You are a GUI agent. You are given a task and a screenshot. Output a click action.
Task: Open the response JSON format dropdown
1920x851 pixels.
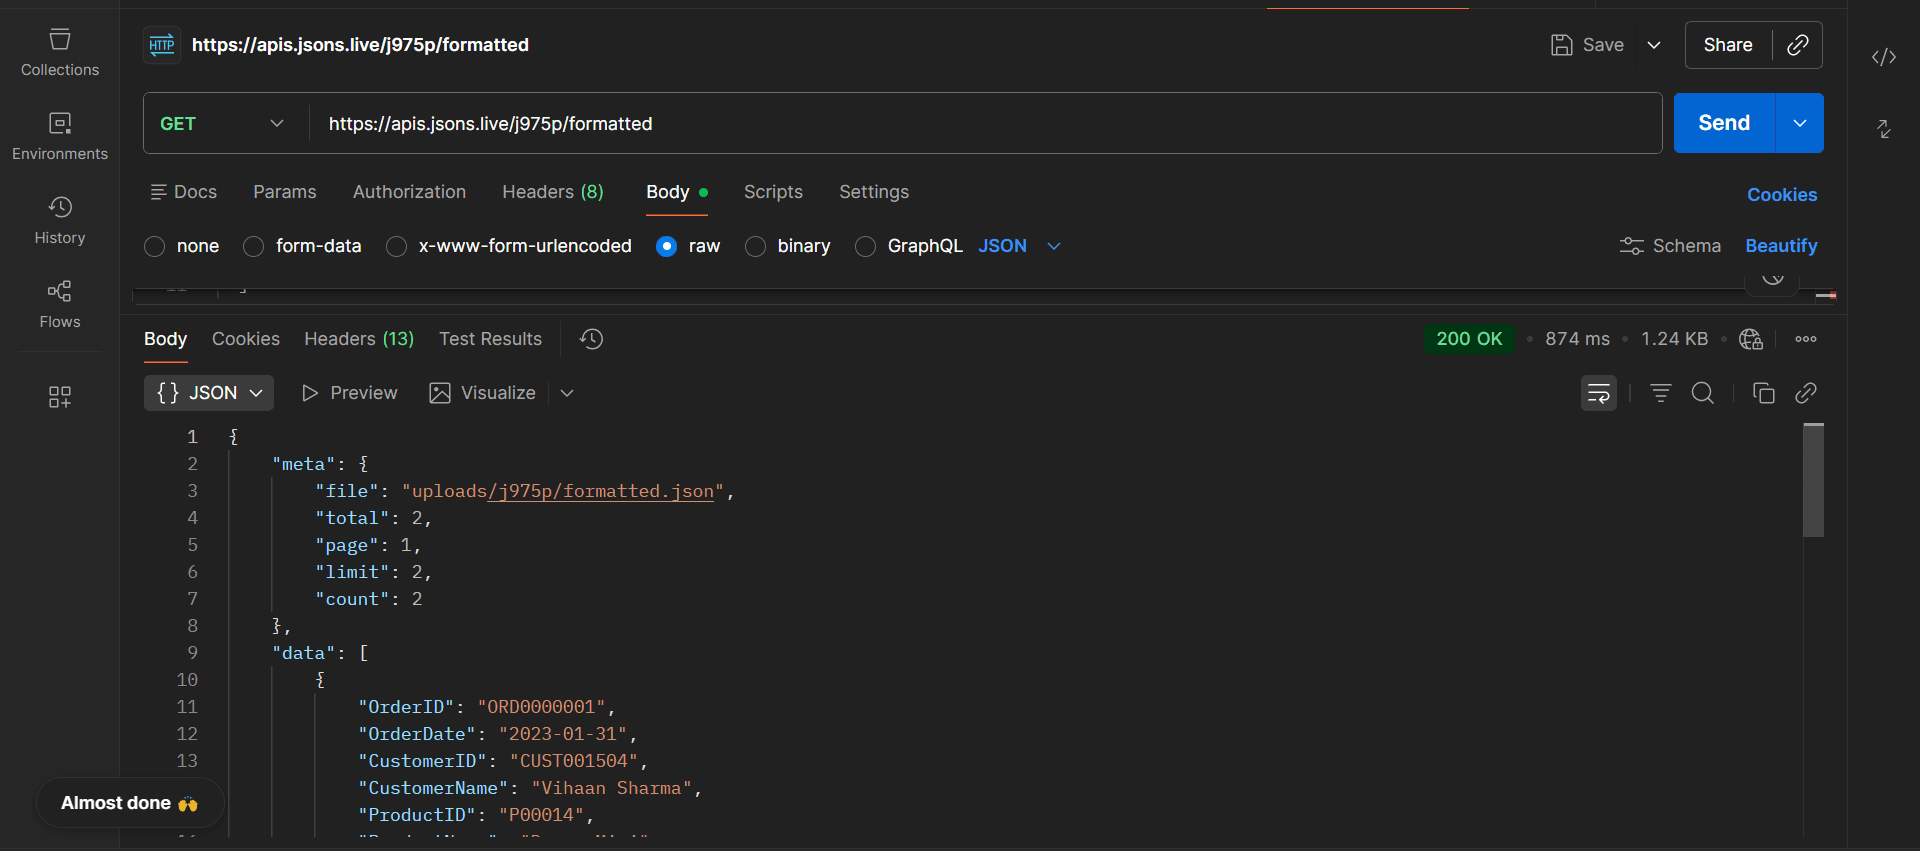(x=209, y=393)
